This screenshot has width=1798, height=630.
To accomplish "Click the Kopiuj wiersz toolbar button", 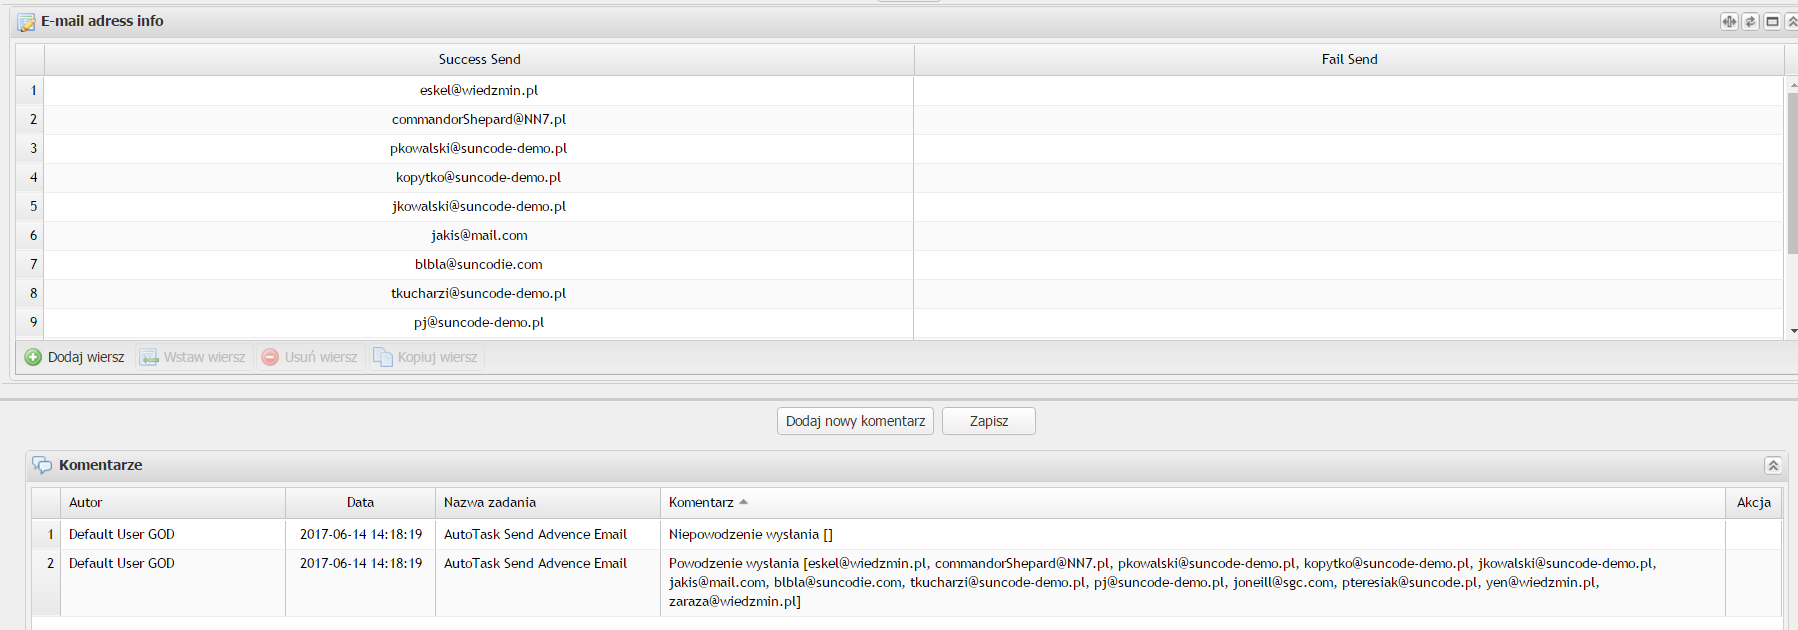I will pos(426,357).
